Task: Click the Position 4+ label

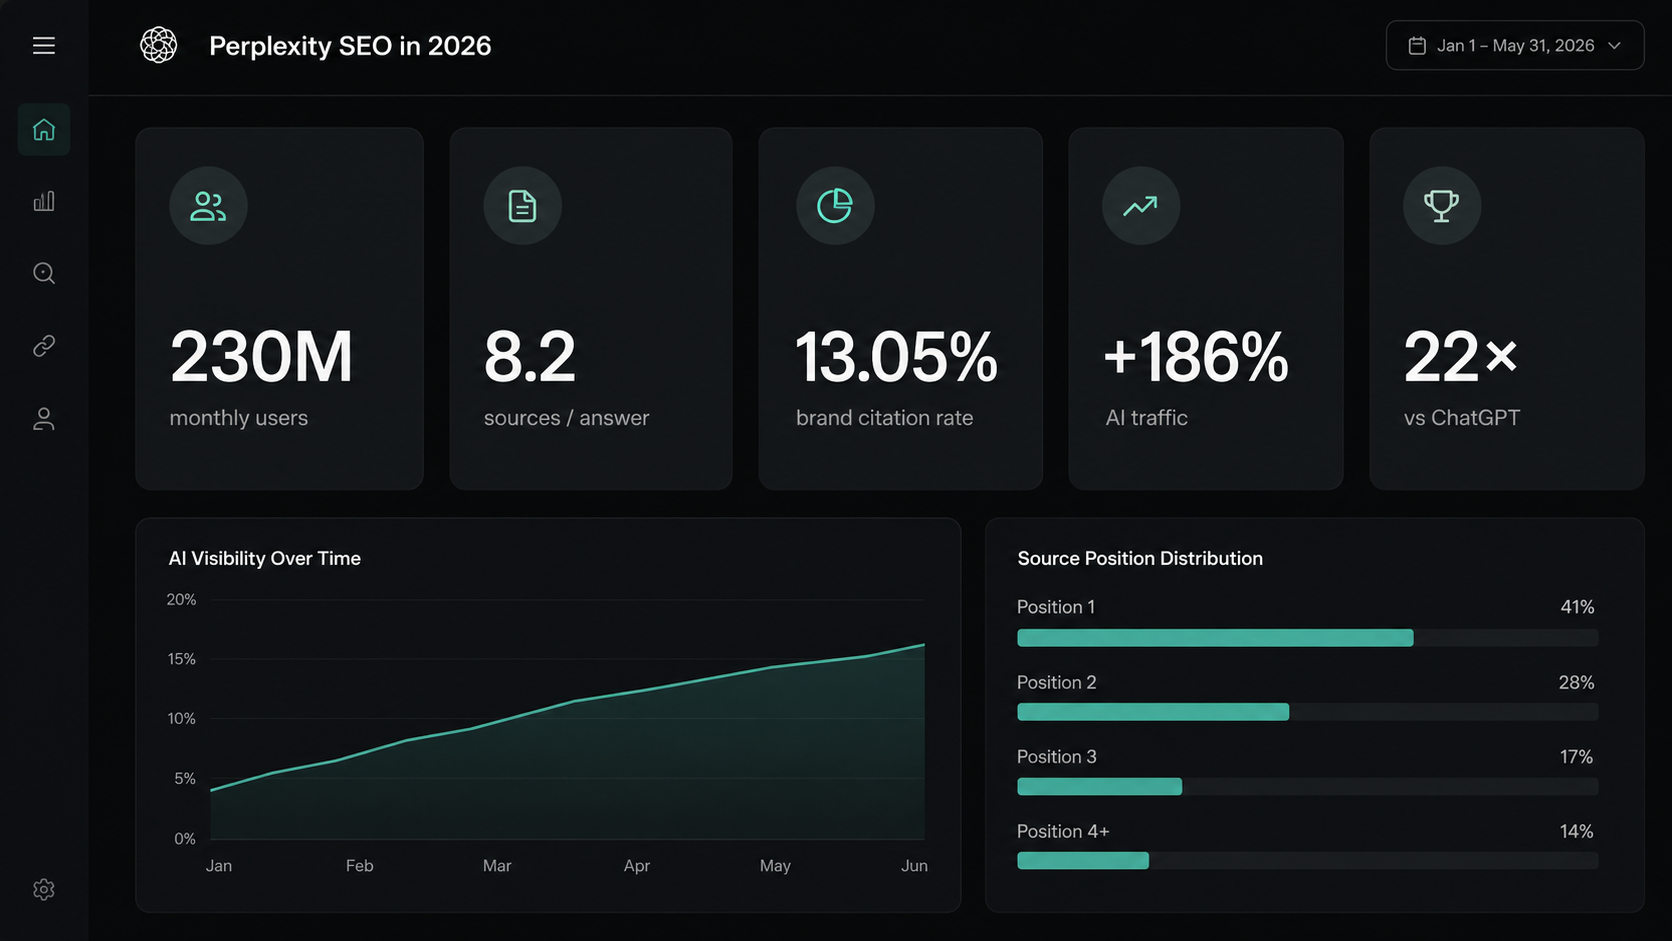Action: tap(1063, 831)
